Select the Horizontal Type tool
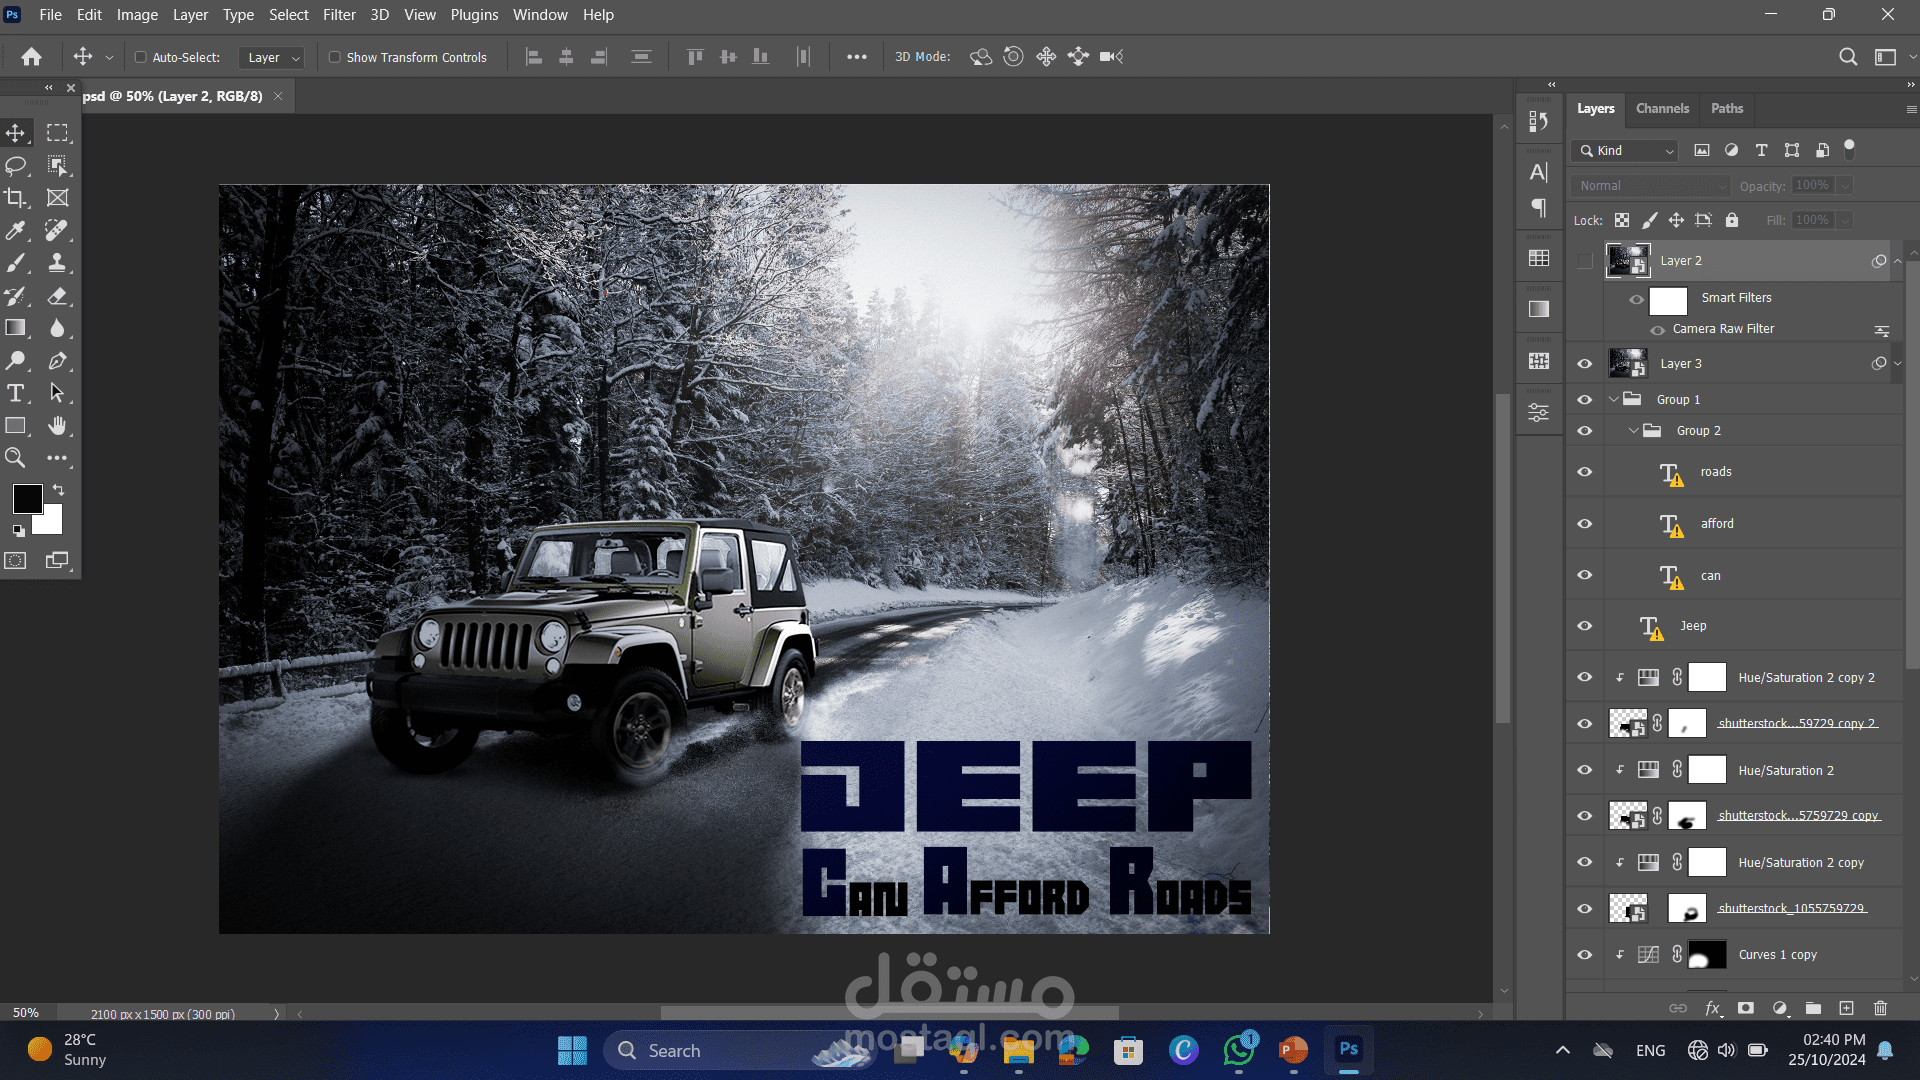 pos(16,393)
